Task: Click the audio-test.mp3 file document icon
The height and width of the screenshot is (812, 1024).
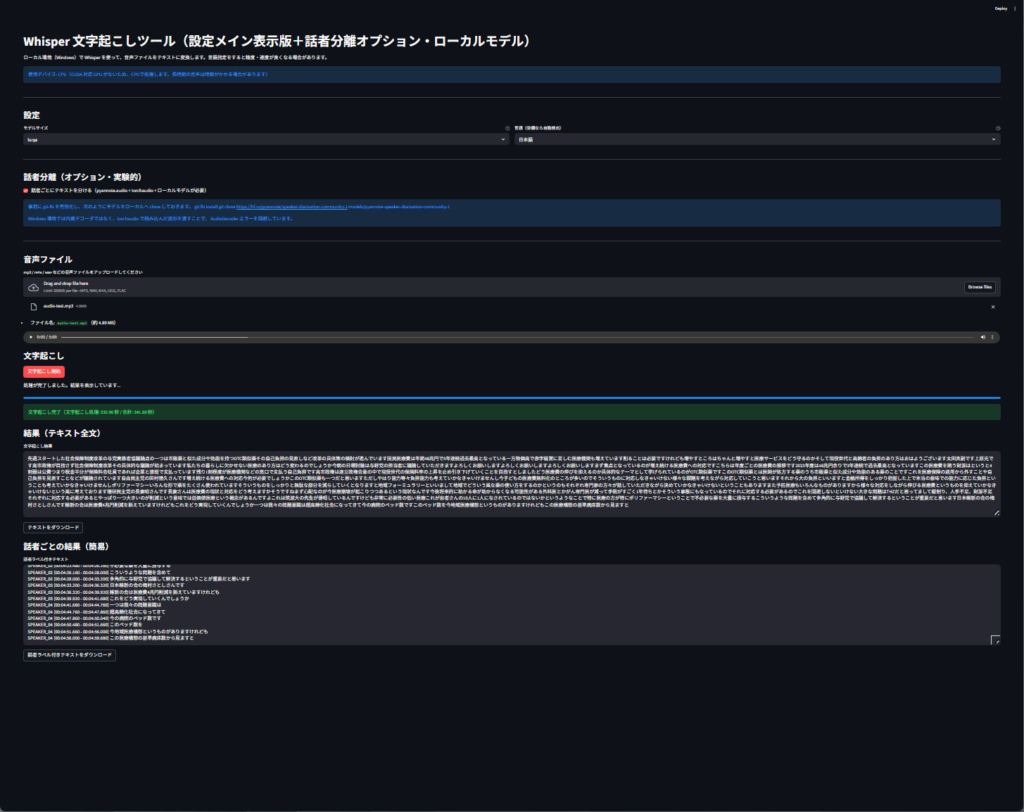Action: coord(33,306)
